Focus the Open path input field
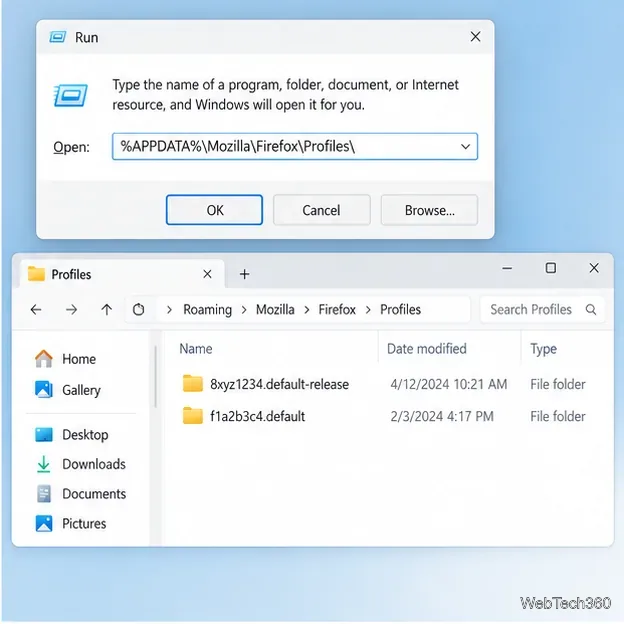Image resolution: width=624 pixels, height=624 pixels. 294,146
